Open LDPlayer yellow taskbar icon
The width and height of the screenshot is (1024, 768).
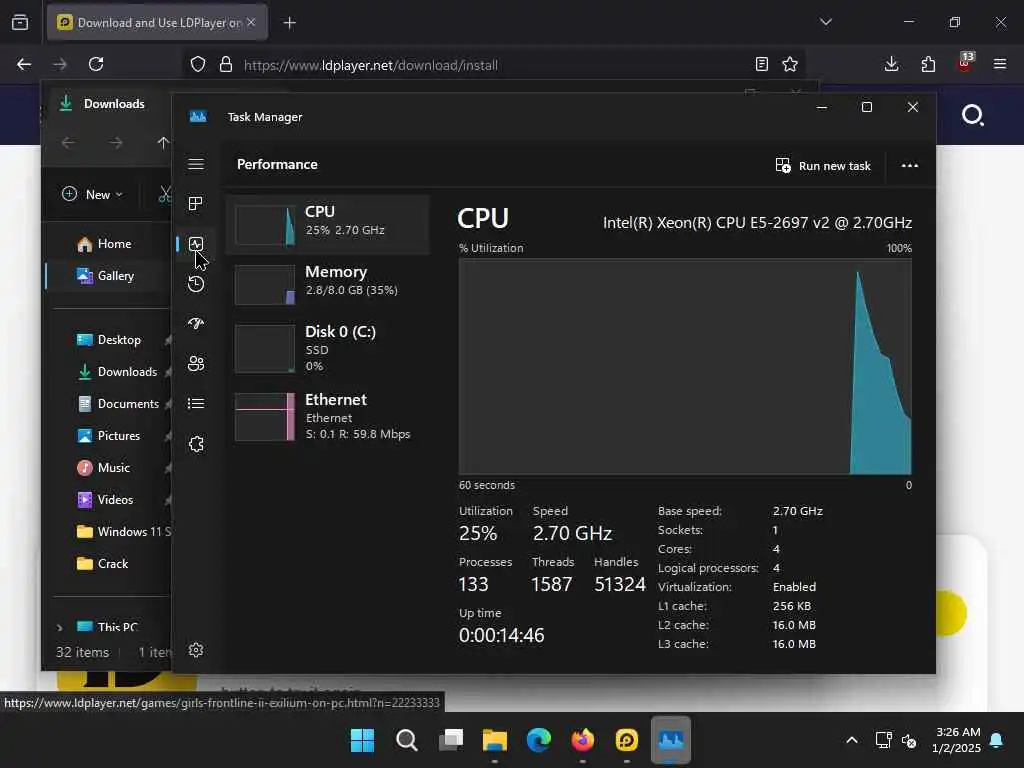tap(627, 740)
